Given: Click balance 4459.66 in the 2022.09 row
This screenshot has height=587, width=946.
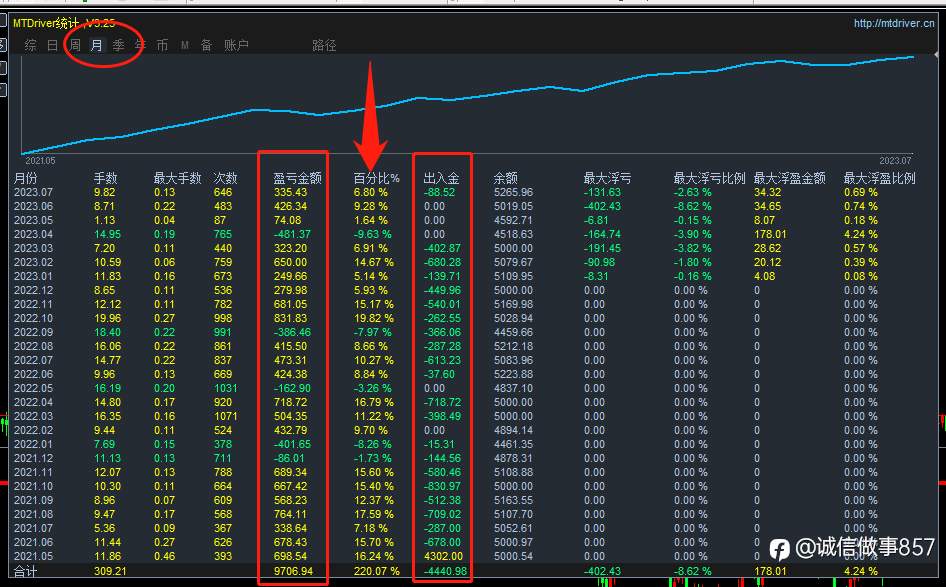Looking at the screenshot, I should pyautogui.click(x=513, y=332).
